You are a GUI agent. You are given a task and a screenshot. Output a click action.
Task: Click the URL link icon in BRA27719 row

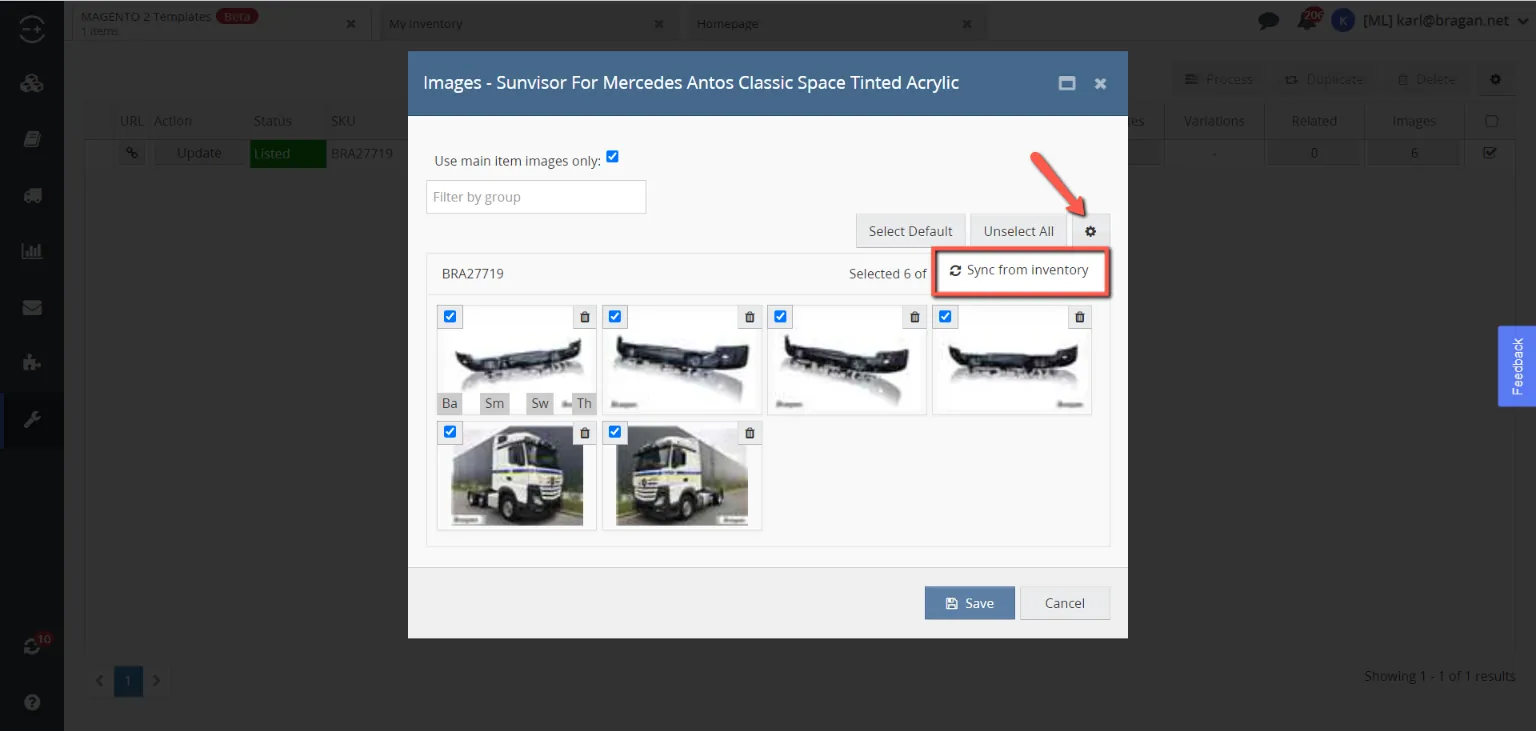[x=131, y=153]
